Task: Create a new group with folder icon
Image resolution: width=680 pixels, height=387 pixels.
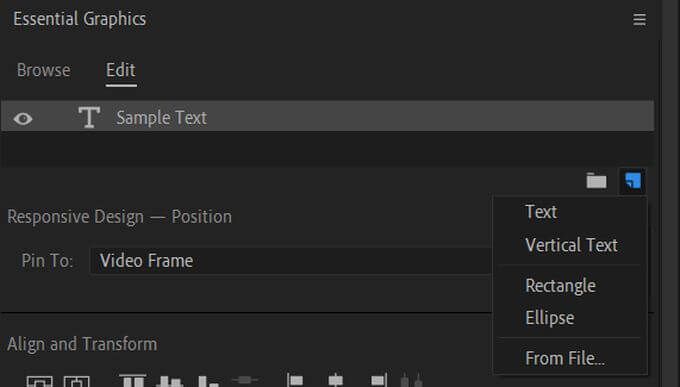Action: click(x=596, y=180)
